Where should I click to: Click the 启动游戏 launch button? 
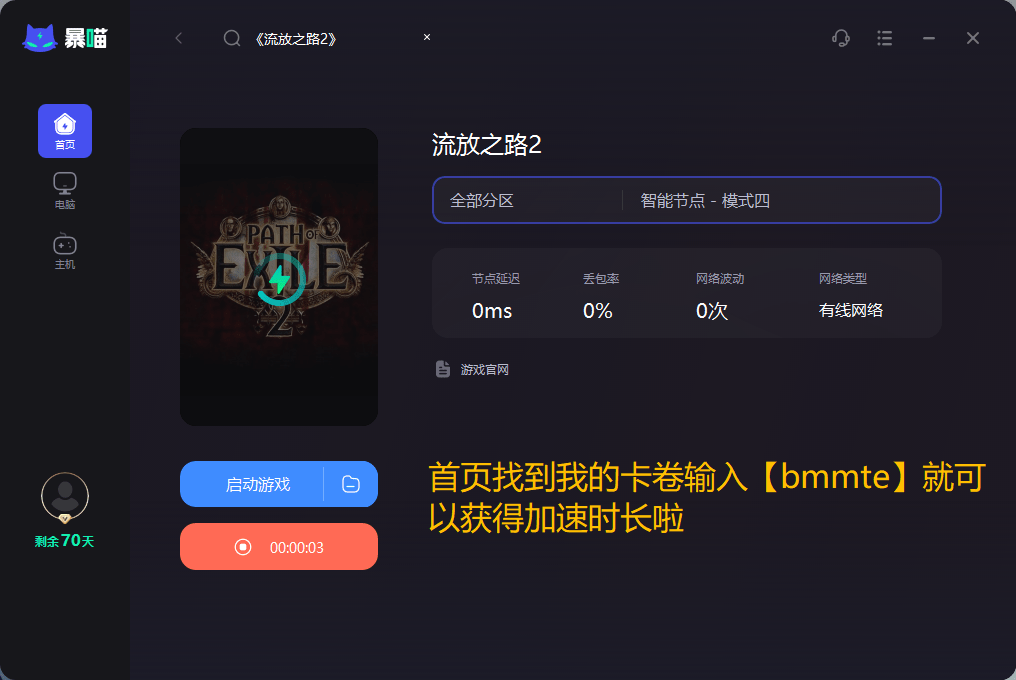[x=251, y=484]
